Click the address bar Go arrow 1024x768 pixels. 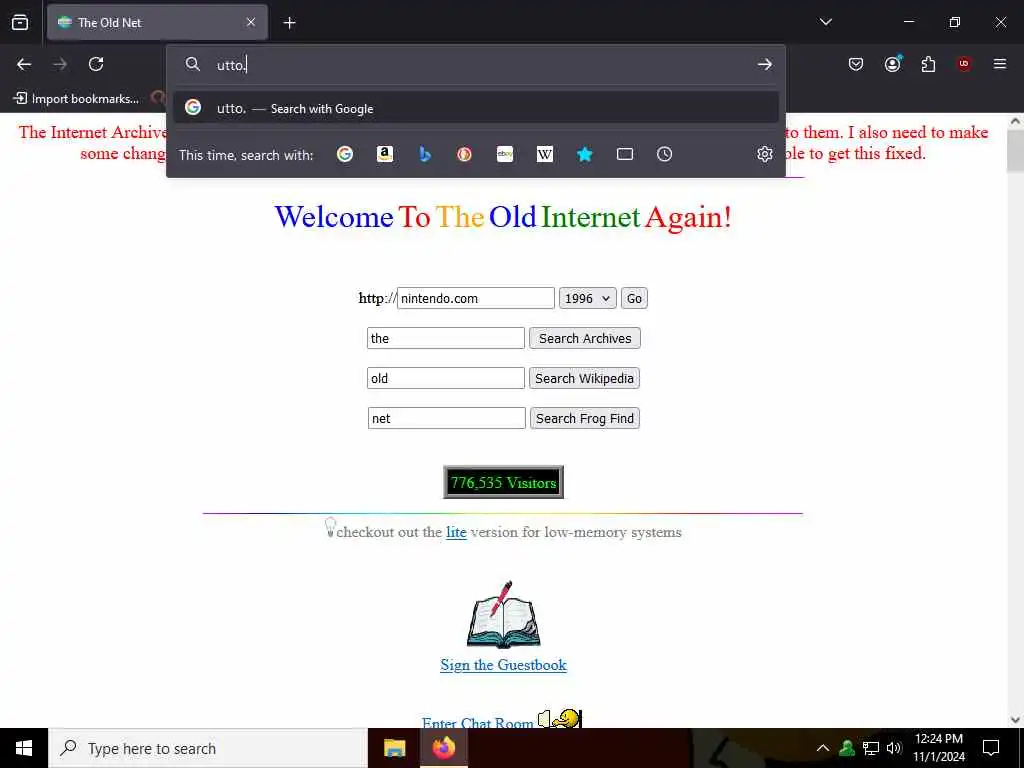tap(764, 64)
